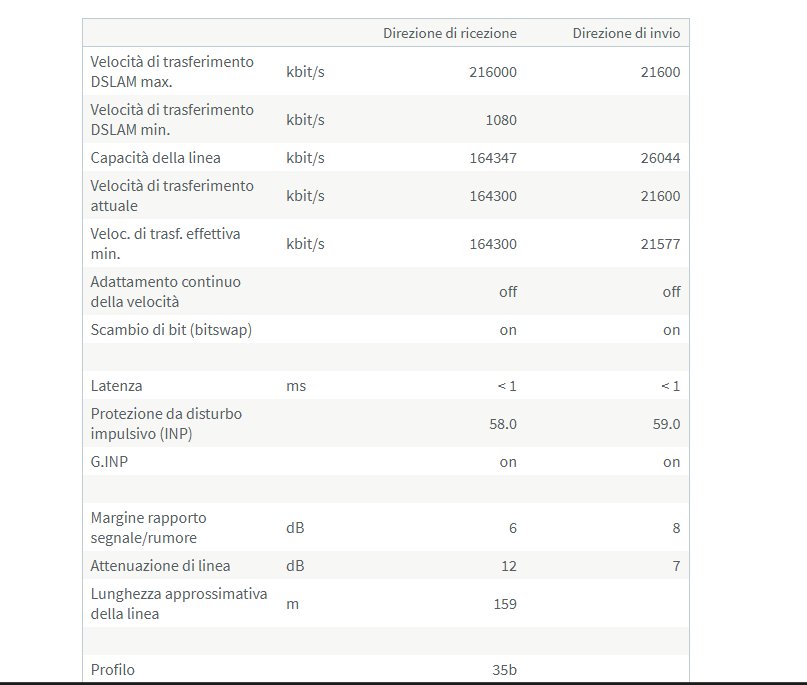This screenshot has width=807, height=685.
Task: Select the "Velocità di trasferimento DSLAM max." label
Action: click(172, 72)
